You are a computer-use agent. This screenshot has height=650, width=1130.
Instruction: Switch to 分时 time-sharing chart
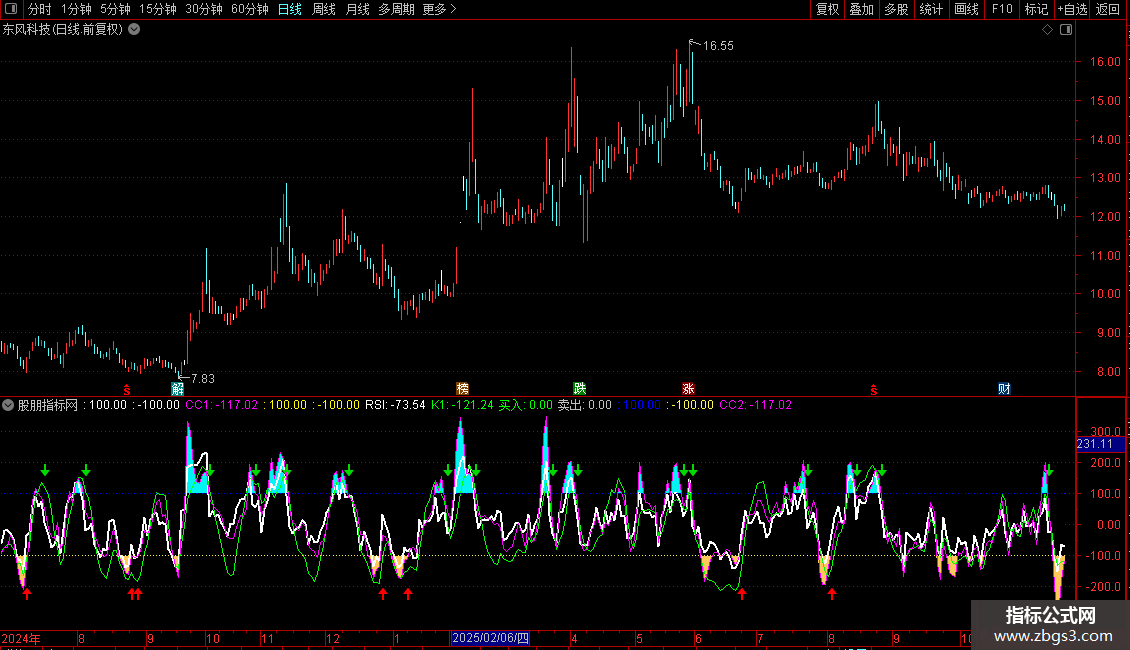coord(40,9)
